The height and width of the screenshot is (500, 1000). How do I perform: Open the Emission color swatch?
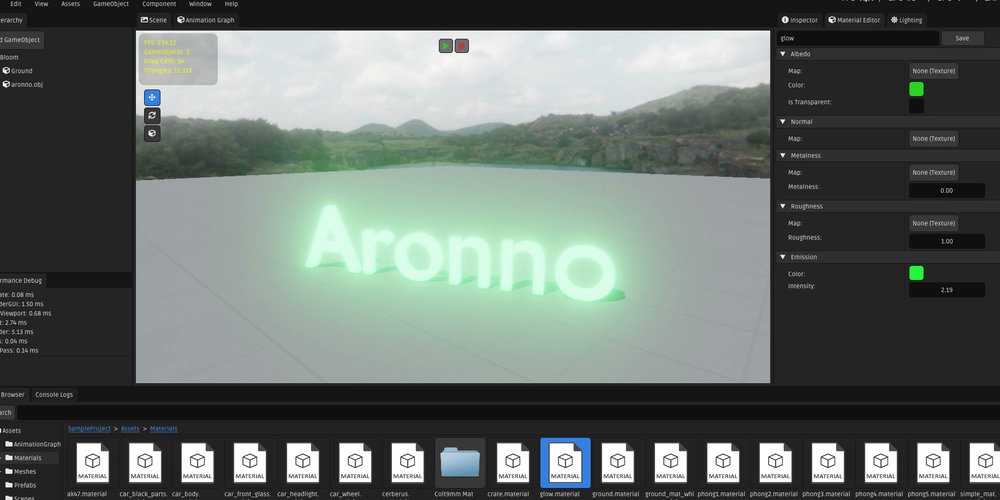pyautogui.click(x=916, y=273)
